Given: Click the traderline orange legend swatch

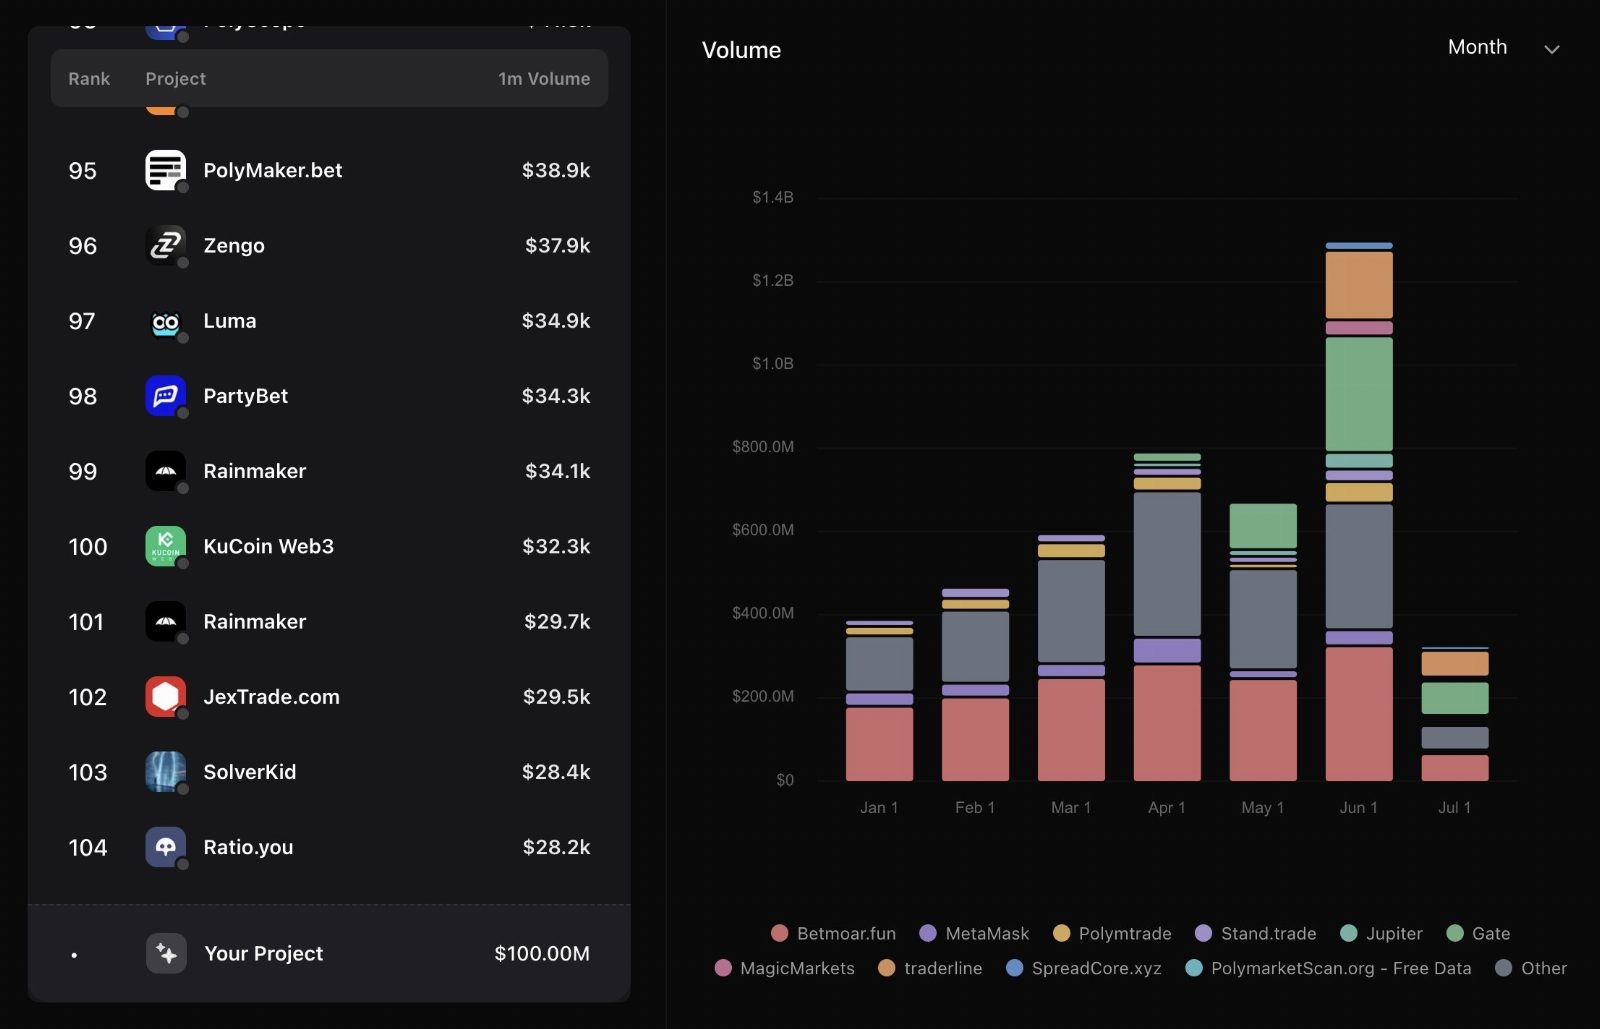Looking at the screenshot, I should pyautogui.click(x=886, y=968).
